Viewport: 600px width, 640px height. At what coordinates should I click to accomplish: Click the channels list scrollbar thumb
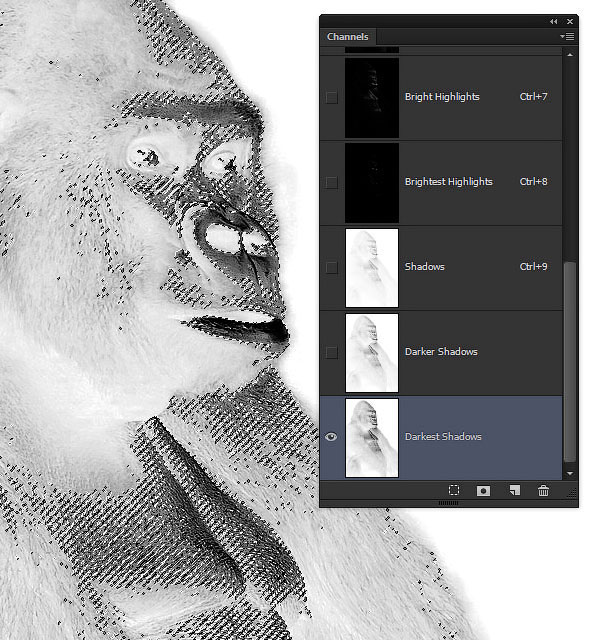tap(570, 362)
